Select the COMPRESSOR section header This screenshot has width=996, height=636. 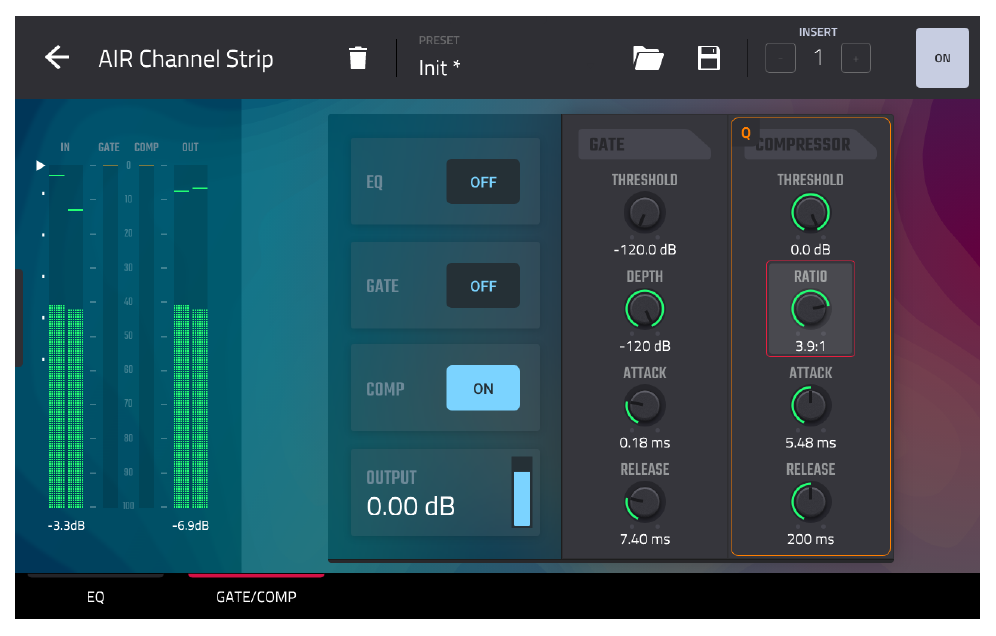pos(810,144)
